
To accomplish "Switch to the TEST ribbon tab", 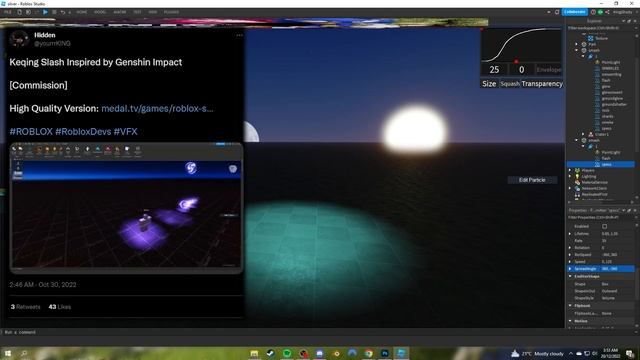I will (x=138, y=12).
